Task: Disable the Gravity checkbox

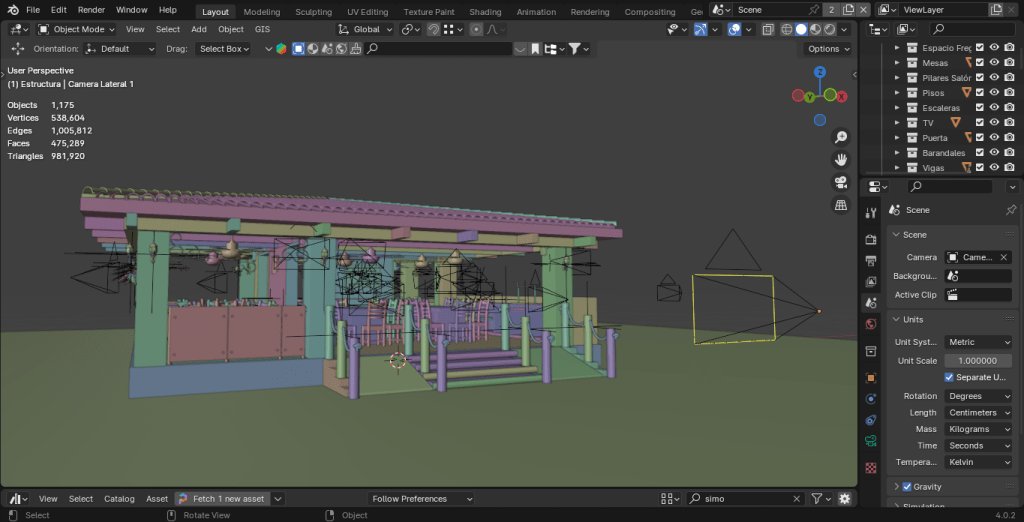Action: point(907,487)
